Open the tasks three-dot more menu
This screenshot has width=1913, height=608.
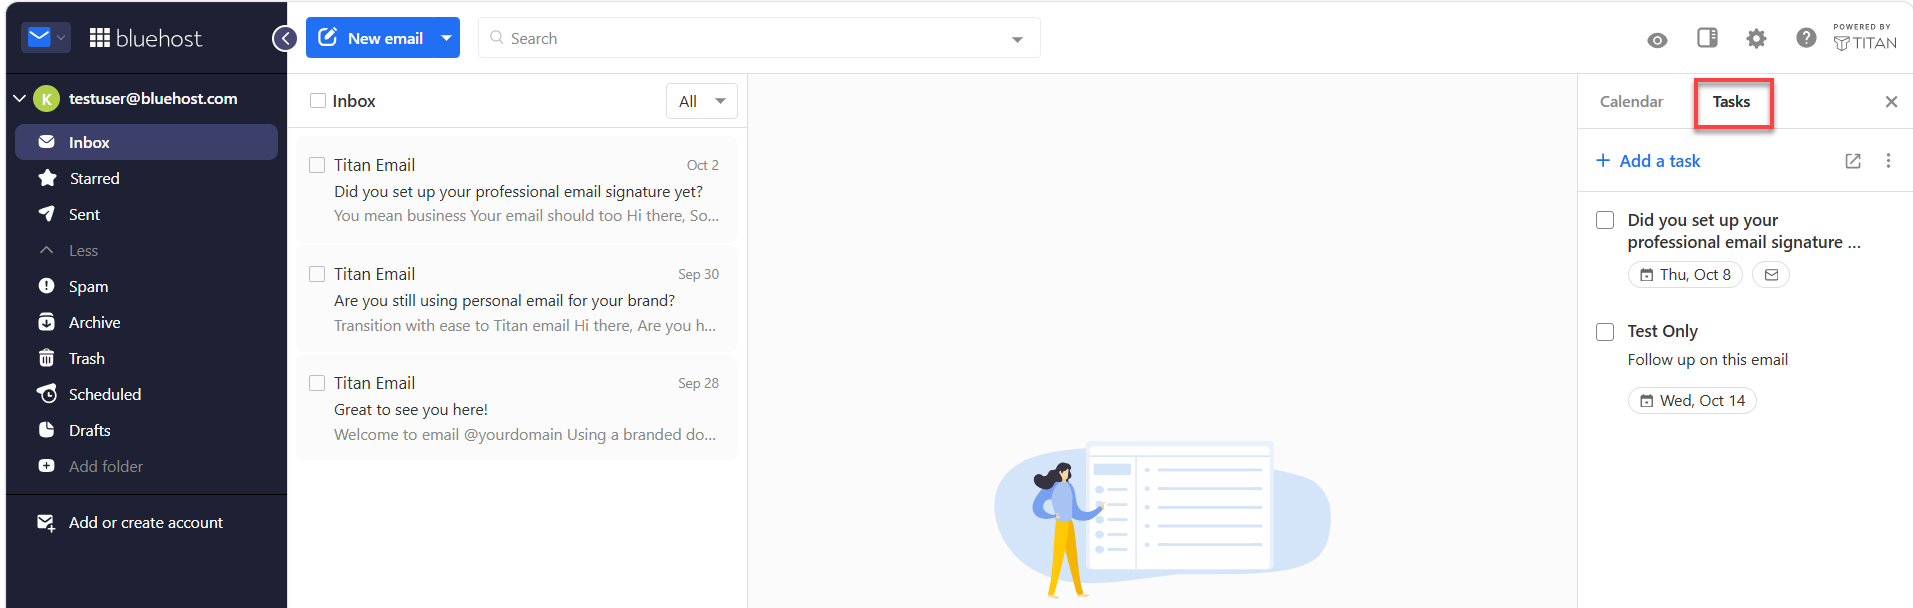1888,160
